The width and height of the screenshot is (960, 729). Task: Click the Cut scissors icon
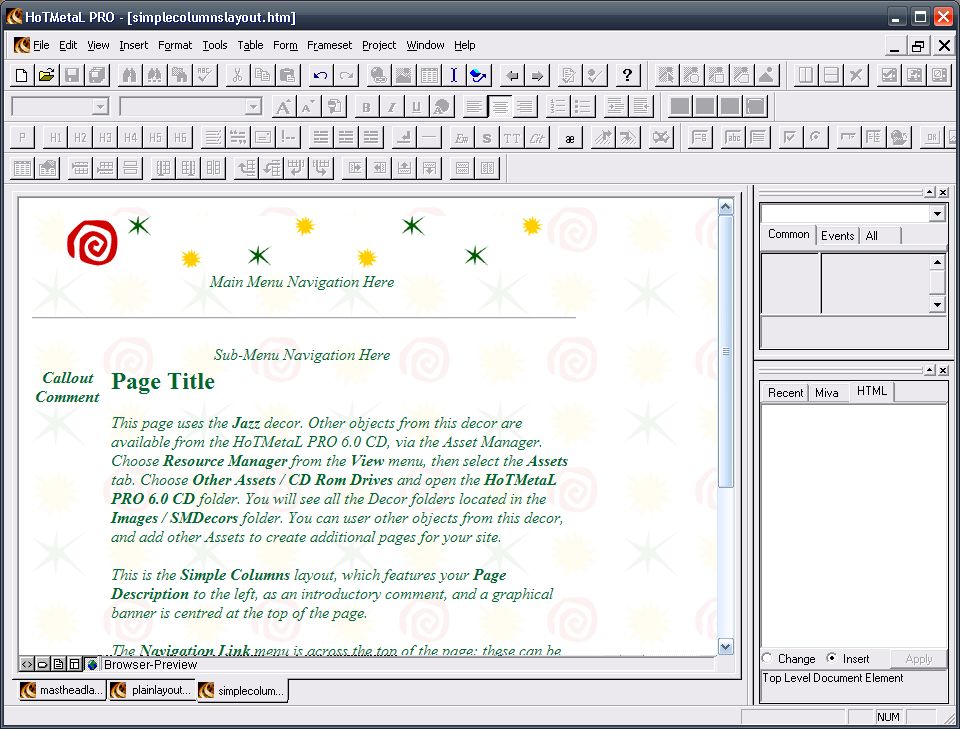236,75
